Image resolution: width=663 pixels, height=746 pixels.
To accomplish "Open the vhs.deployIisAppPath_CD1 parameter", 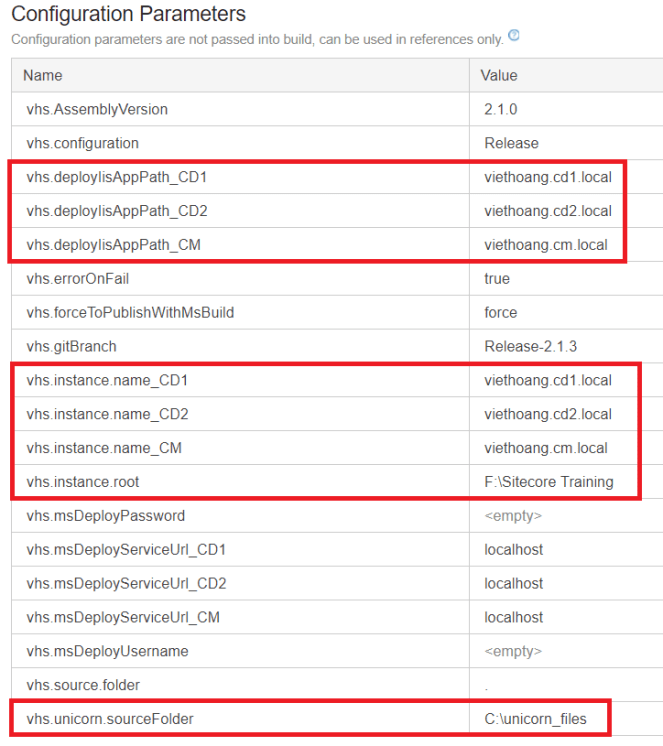I will click(x=116, y=177).
